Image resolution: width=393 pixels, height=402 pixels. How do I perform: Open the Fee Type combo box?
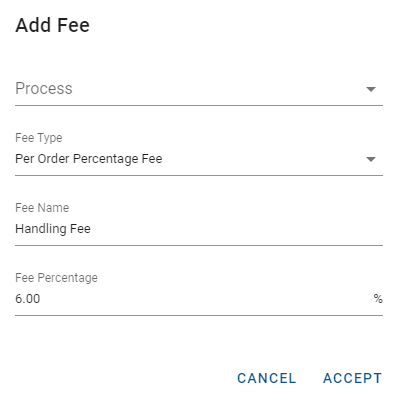coord(199,153)
